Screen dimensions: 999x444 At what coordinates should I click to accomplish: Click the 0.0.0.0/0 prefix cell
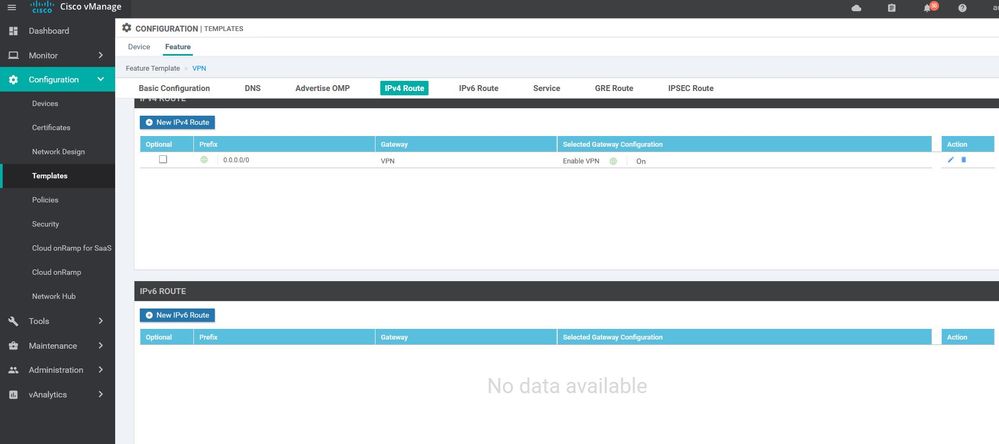(x=236, y=160)
